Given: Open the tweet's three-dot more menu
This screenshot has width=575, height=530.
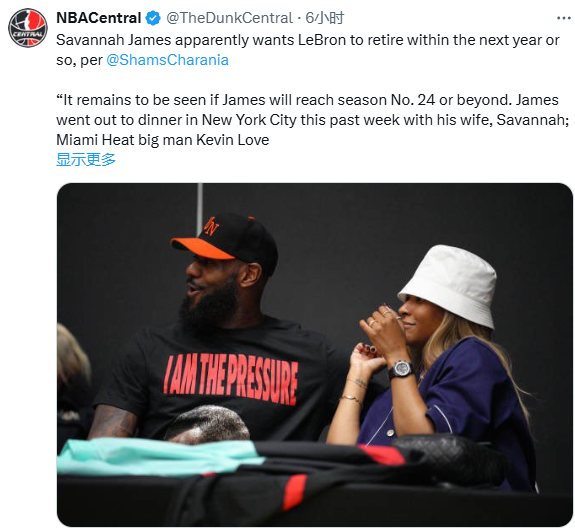Looking at the screenshot, I should pos(563,18).
